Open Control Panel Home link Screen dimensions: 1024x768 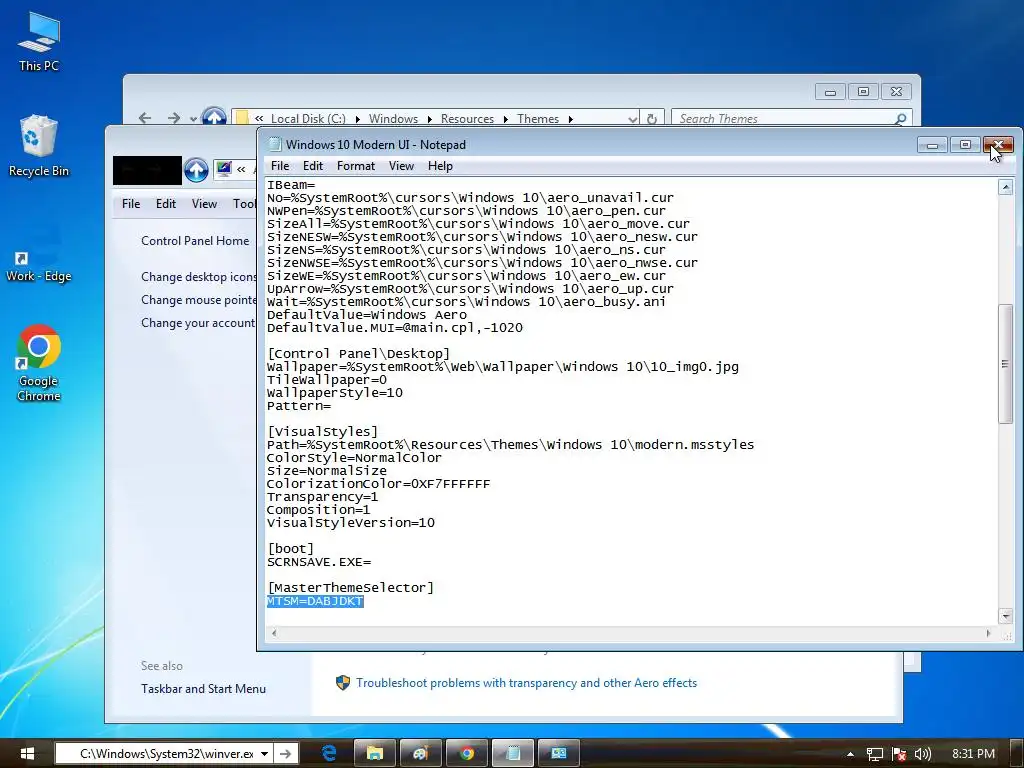point(195,241)
